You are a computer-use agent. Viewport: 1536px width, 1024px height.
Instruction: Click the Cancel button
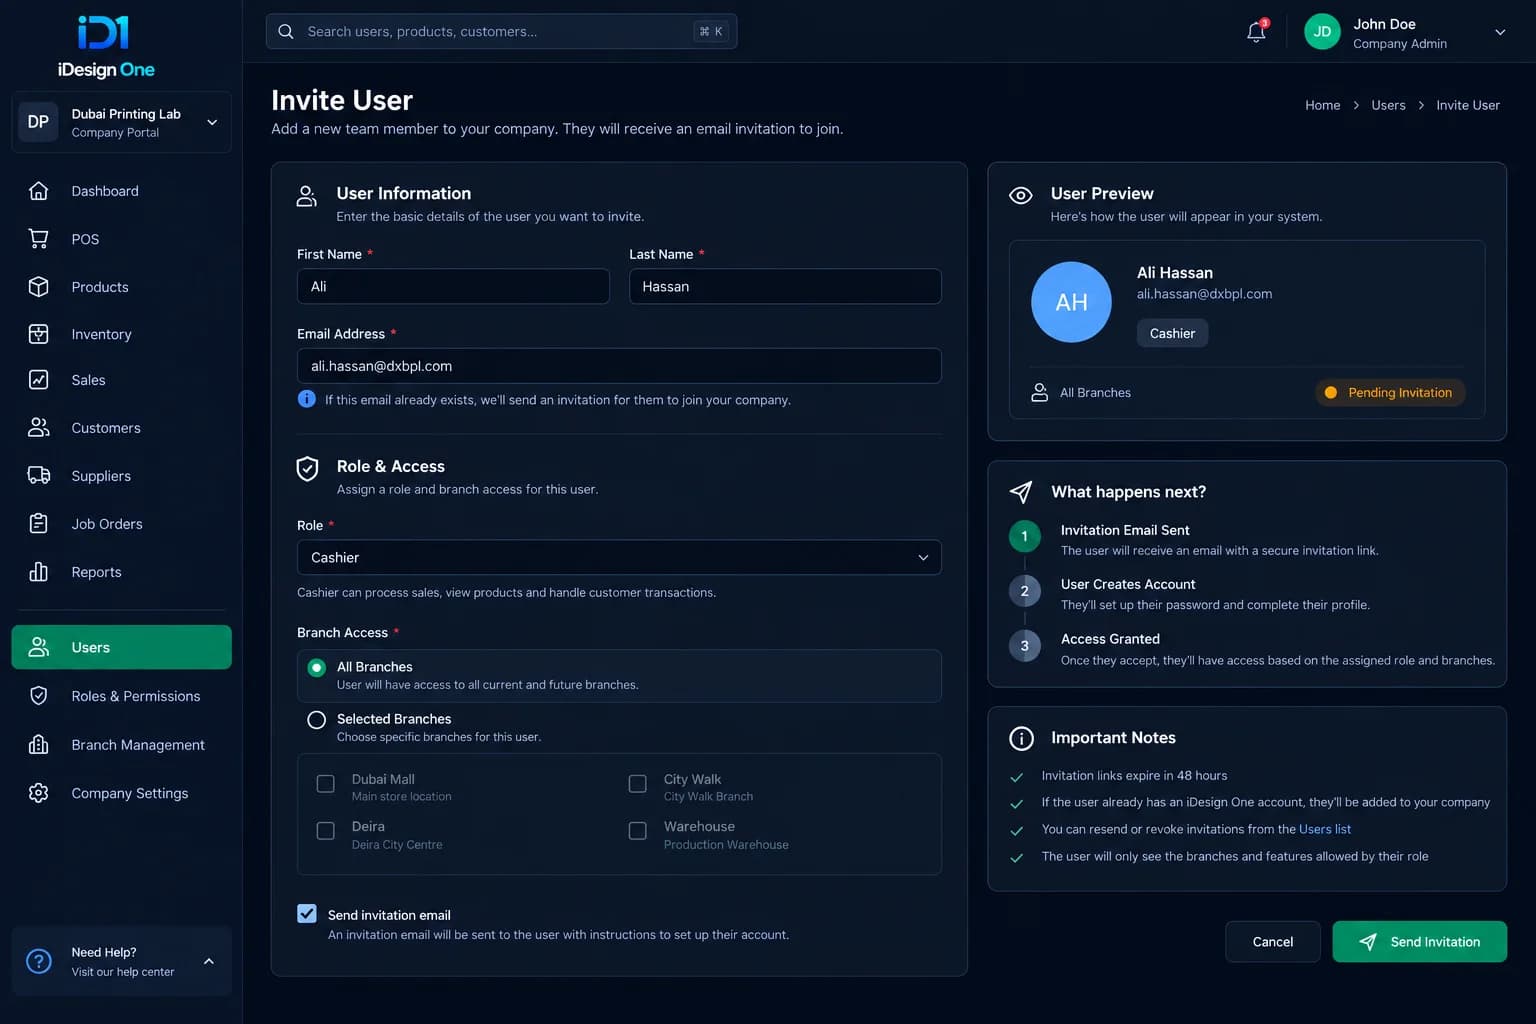point(1272,942)
